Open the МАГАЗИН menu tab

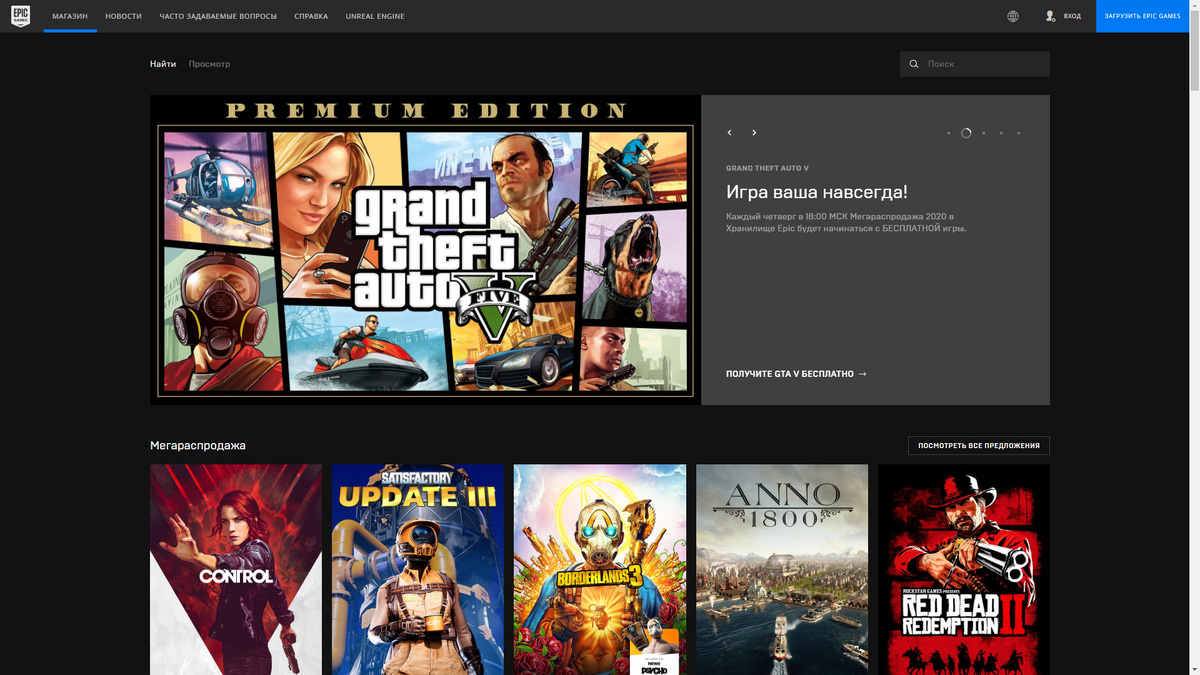[70, 16]
